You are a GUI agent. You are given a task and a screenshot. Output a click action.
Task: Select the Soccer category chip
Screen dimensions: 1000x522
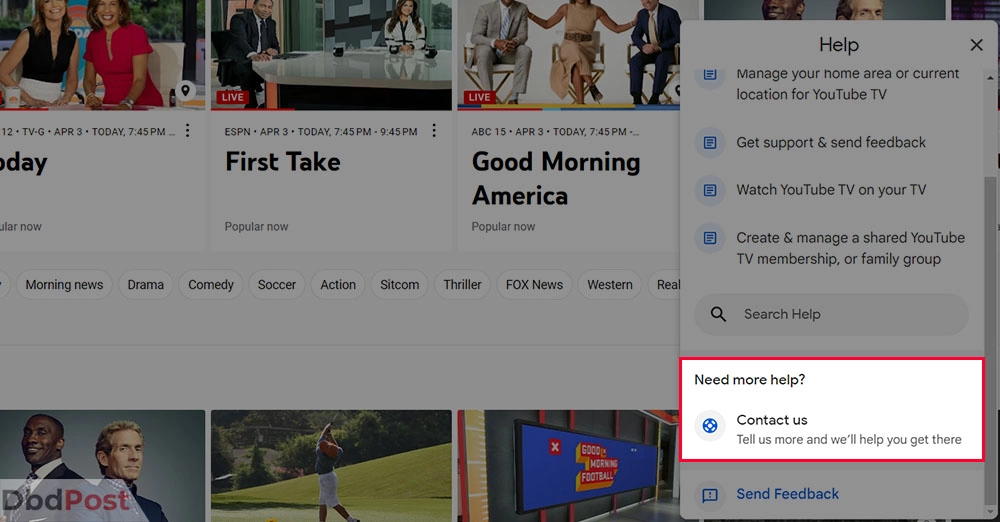pos(277,285)
